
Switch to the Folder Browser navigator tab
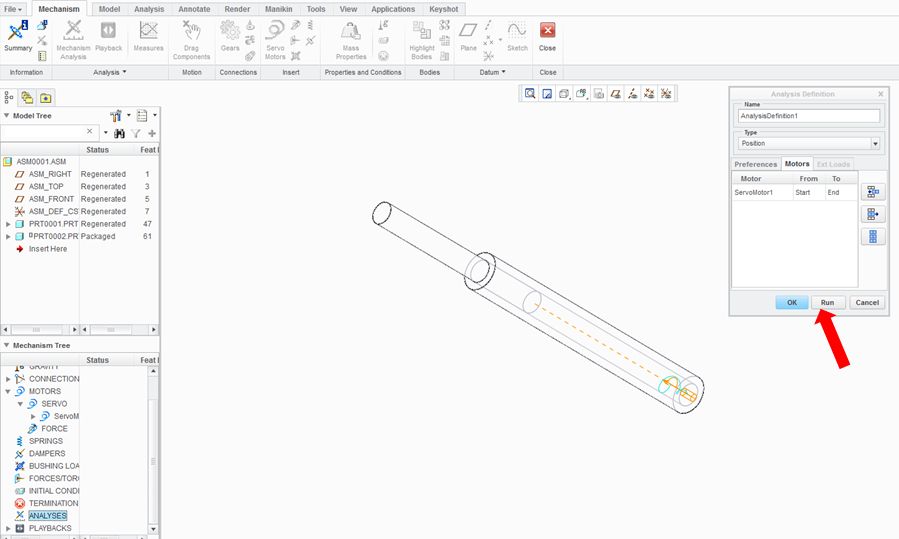tap(27, 98)
